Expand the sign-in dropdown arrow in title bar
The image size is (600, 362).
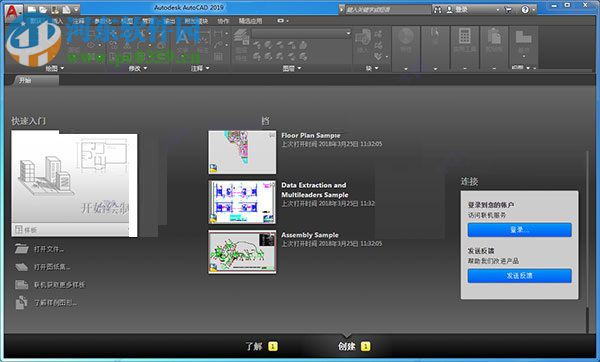click(x=497, y=10)
